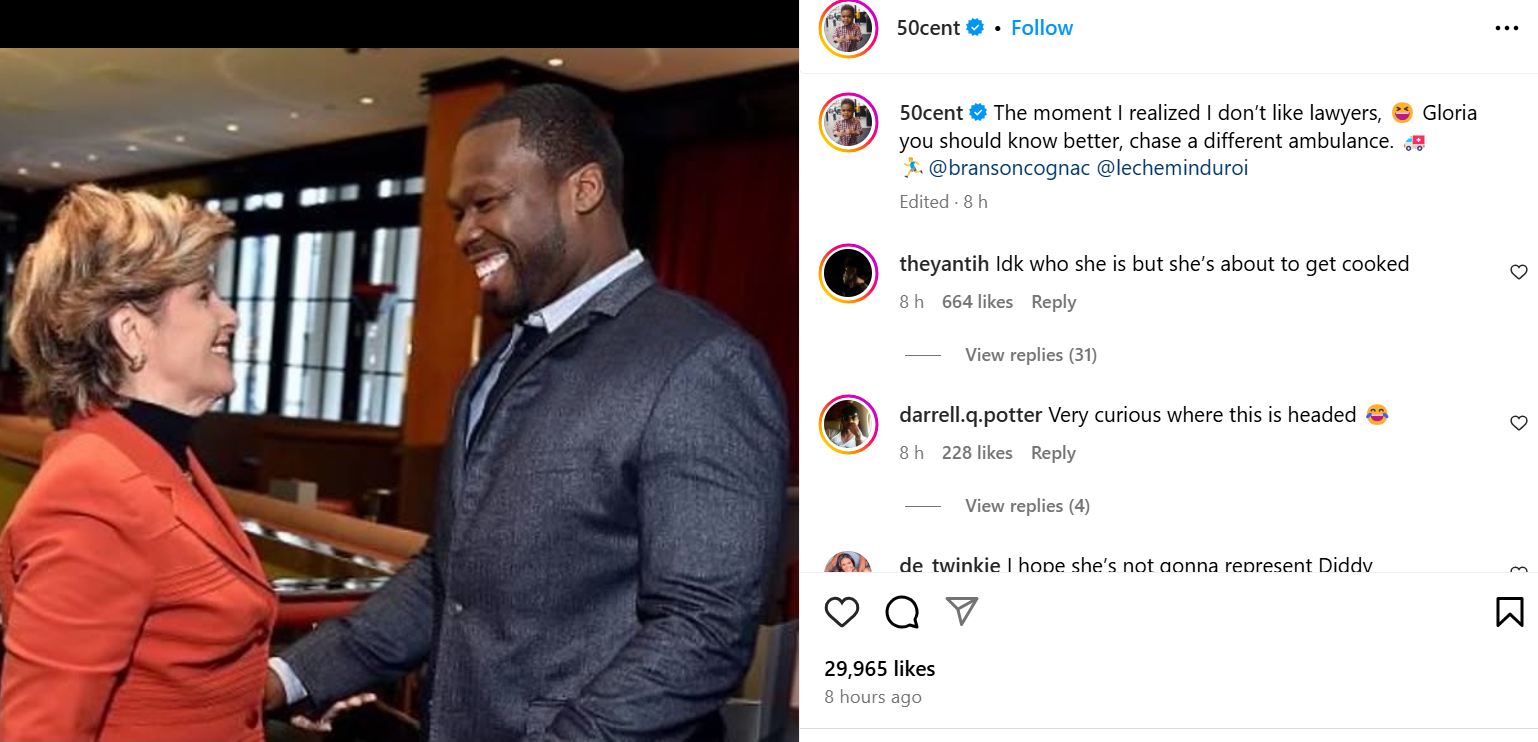Open the @lecheminduroi mention link

pyautogui.click(x=1172, y=168)
